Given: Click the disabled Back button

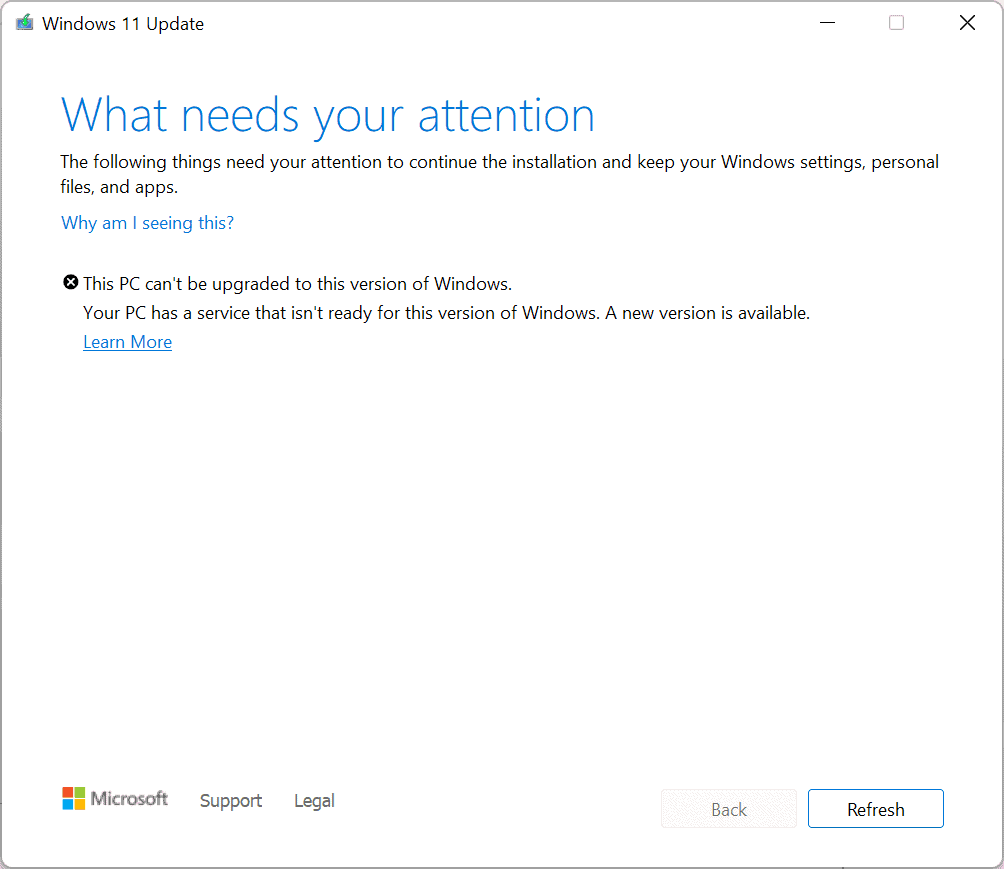Looking at the screenshot, I should pyautogui.click(x=729, y=809).
